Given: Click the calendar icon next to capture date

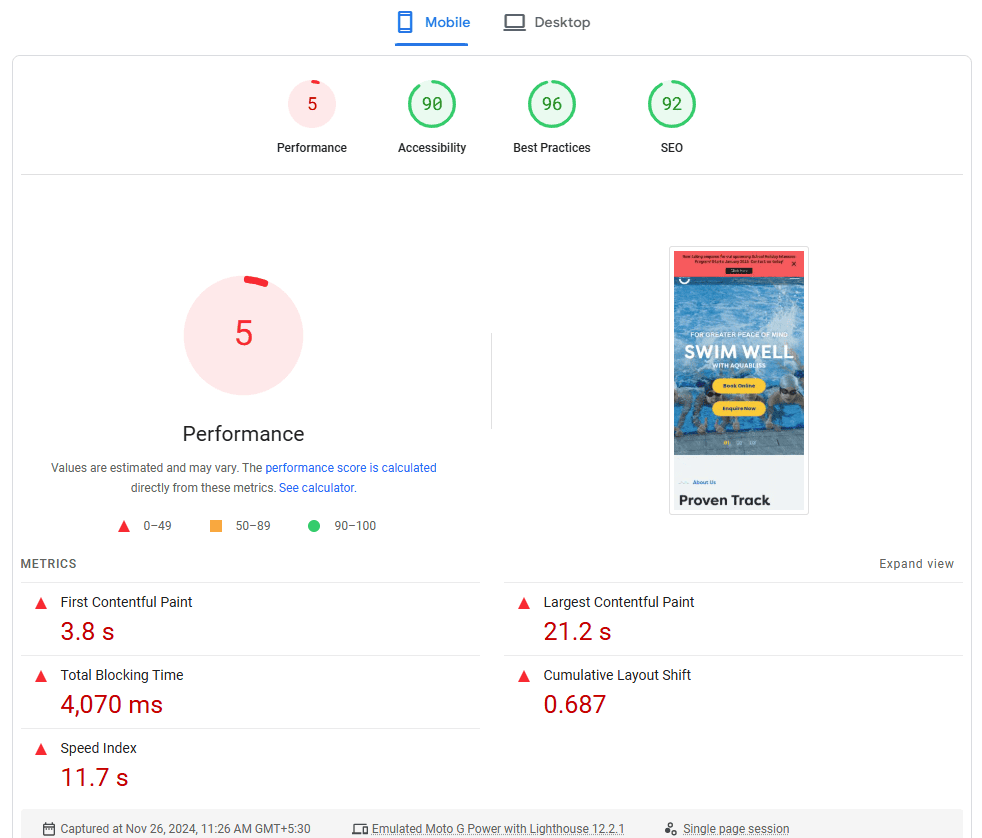Looking at the screenshot, I should [x=49, y=829].
